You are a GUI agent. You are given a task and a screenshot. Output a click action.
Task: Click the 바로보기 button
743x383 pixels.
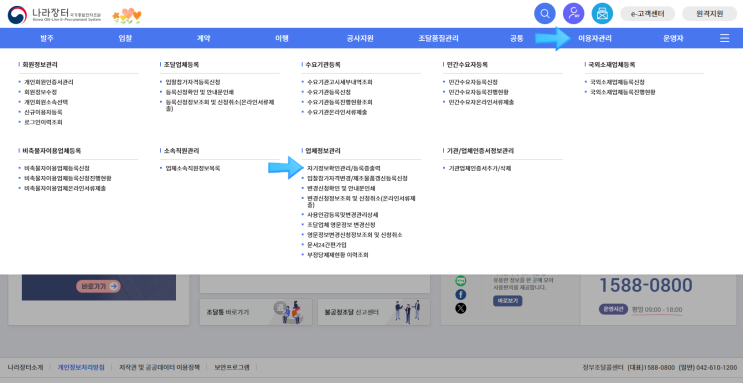coord(507,301)
